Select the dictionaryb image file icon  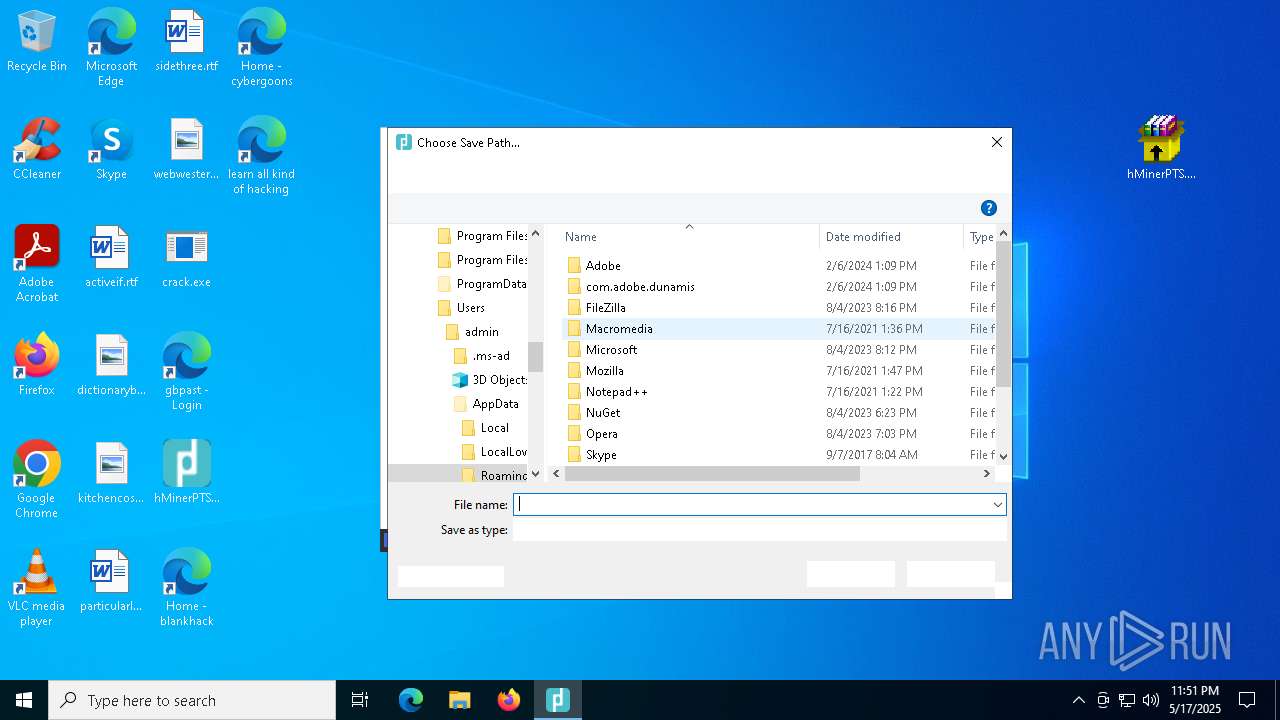coord(111,366)
